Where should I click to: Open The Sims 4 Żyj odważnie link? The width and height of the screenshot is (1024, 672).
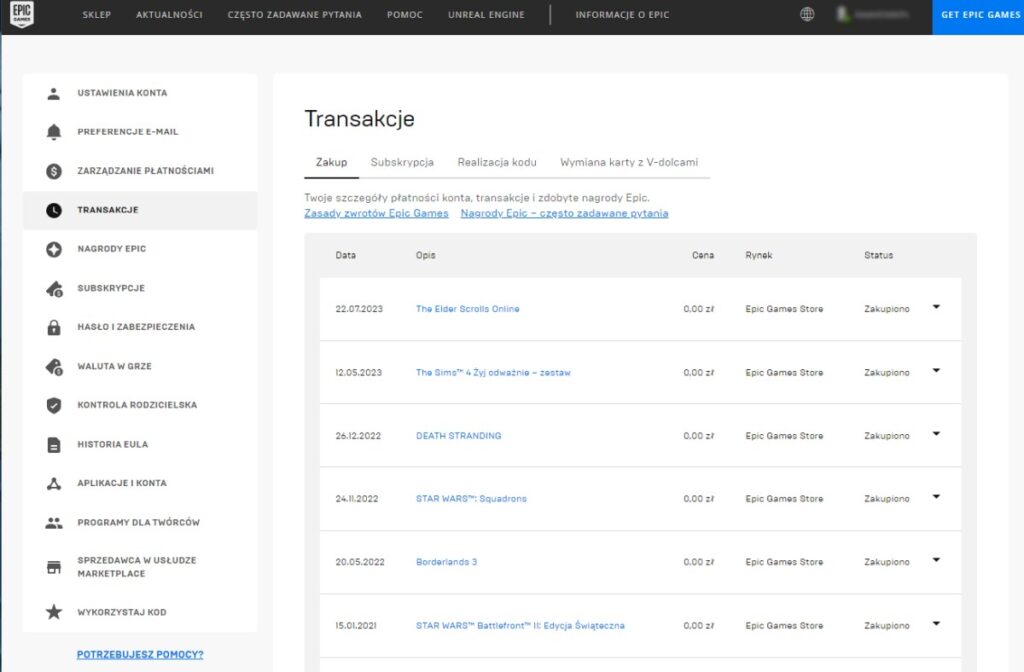click(x=493, y=372)
